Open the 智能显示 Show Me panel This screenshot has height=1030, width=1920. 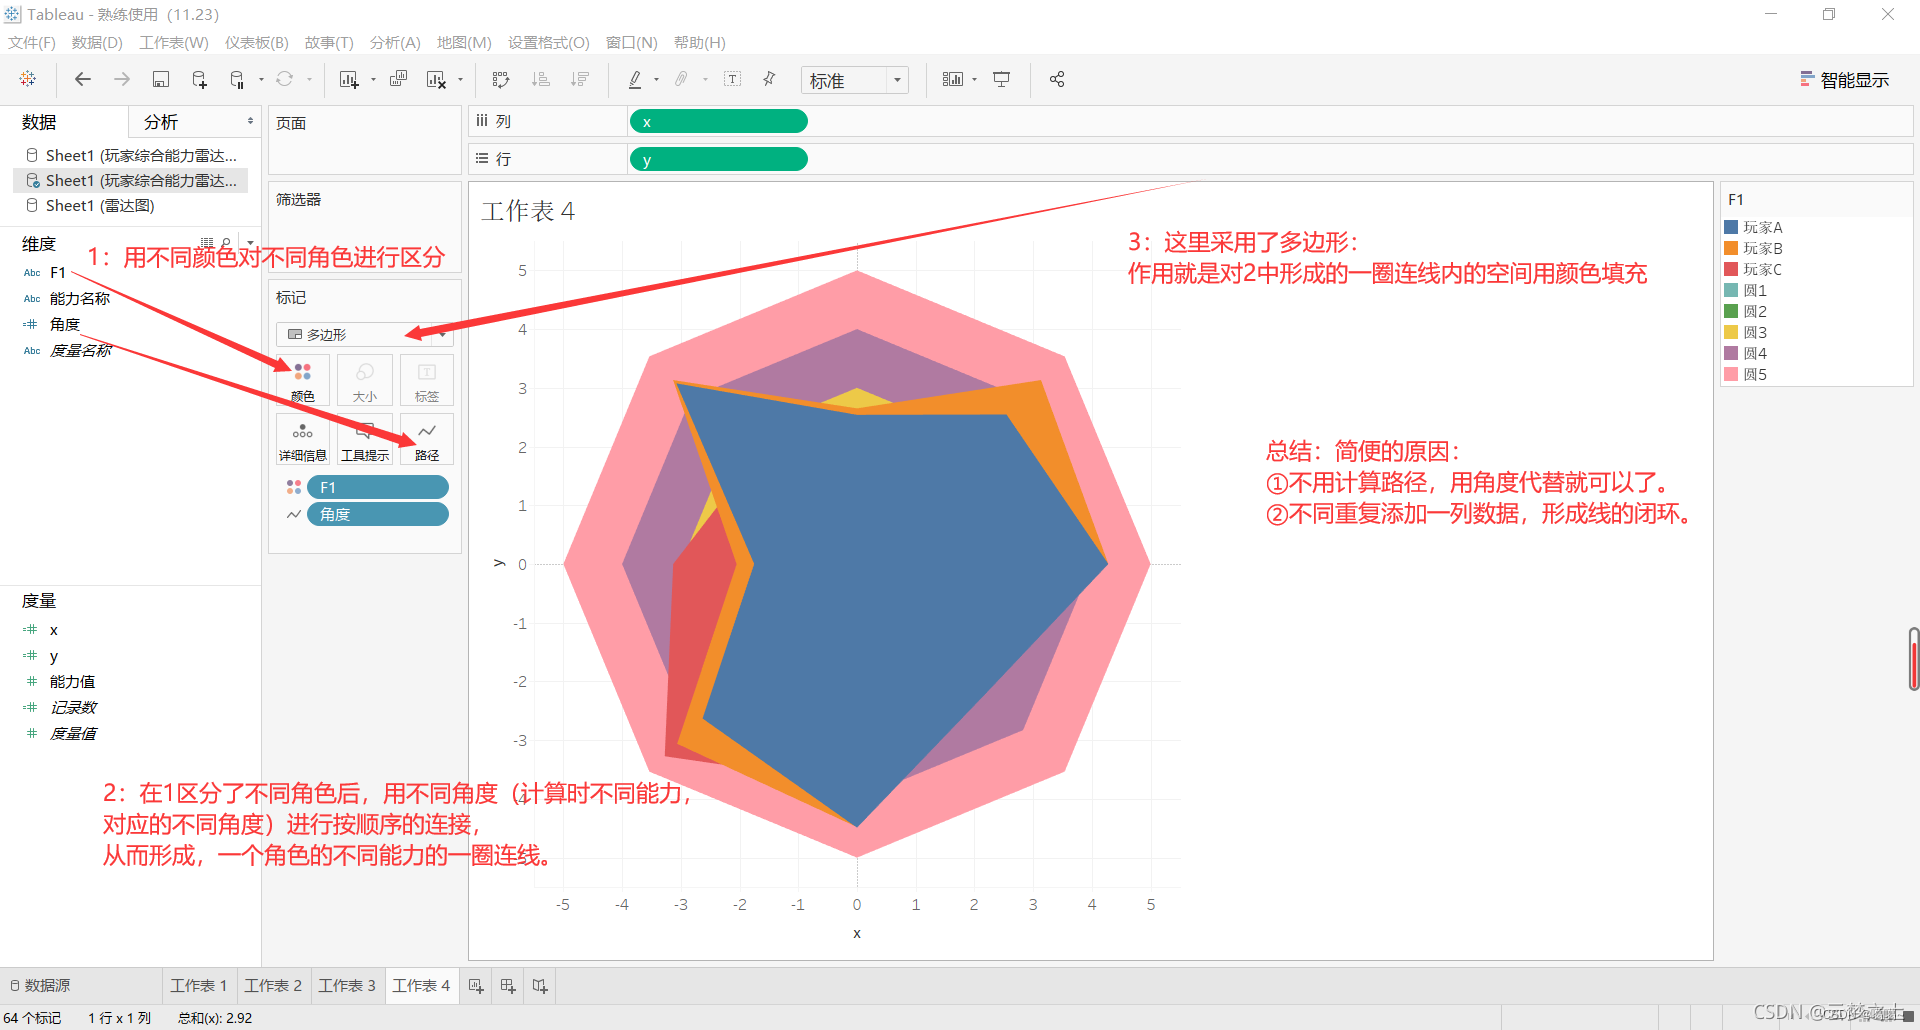click(x=1844, y=80)
